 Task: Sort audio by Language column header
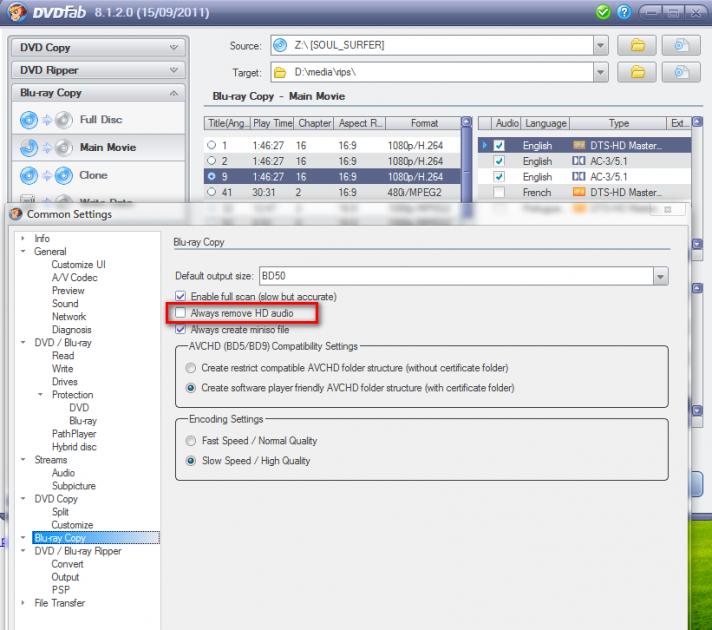point(545,123)
